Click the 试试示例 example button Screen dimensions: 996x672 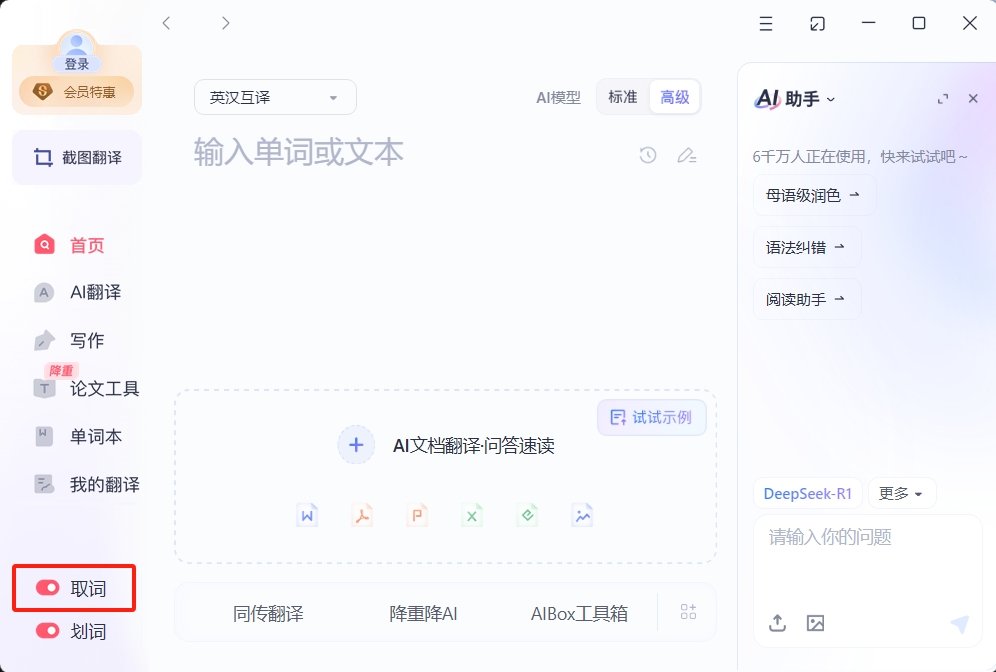[x=651, y=417]
